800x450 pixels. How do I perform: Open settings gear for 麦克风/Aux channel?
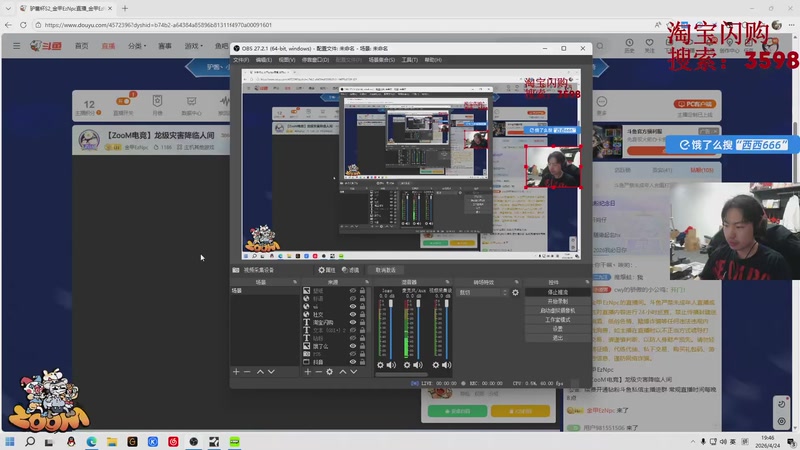click(x=407, y=365)
